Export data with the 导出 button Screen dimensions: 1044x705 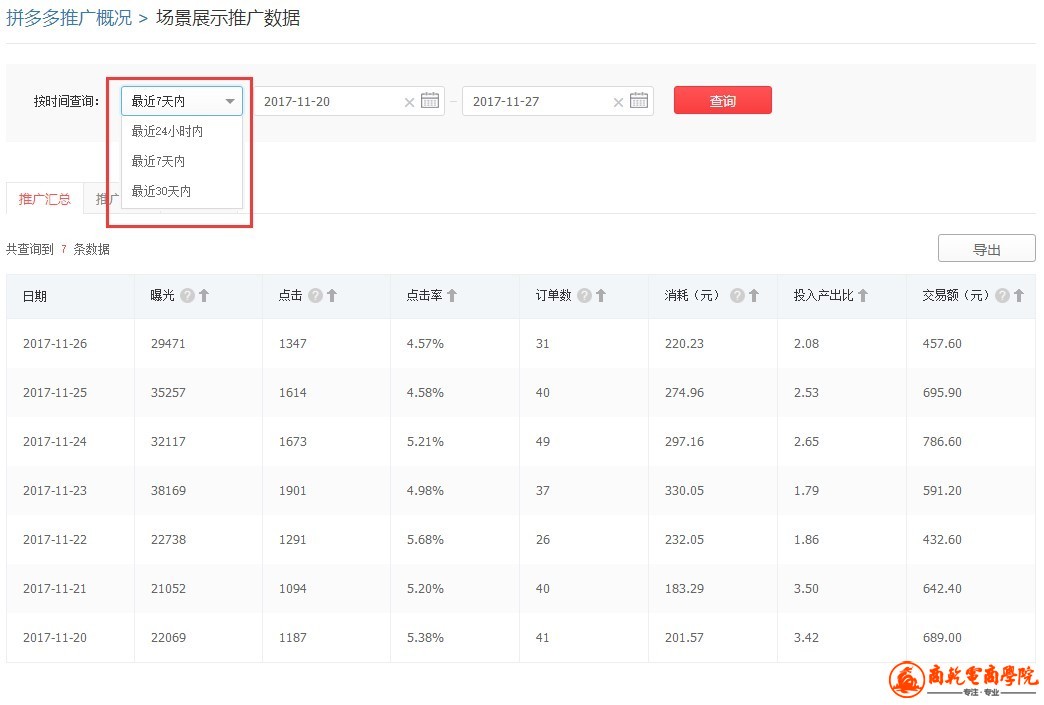coord(987,249)
